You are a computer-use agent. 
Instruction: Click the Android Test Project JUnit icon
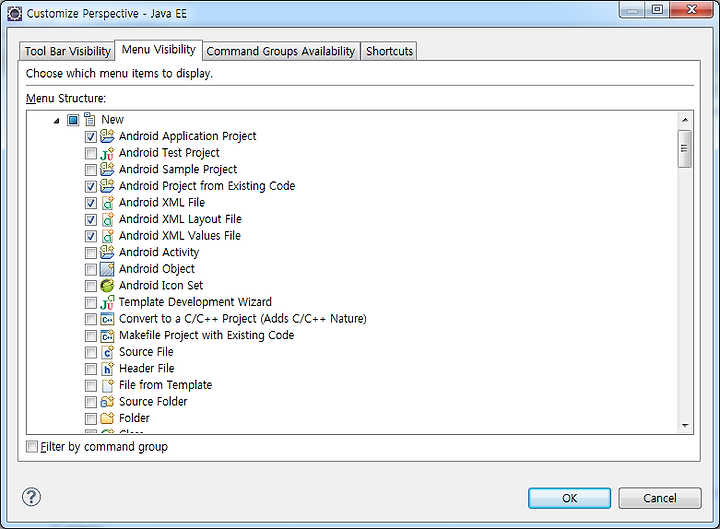[x=107, y=153]
